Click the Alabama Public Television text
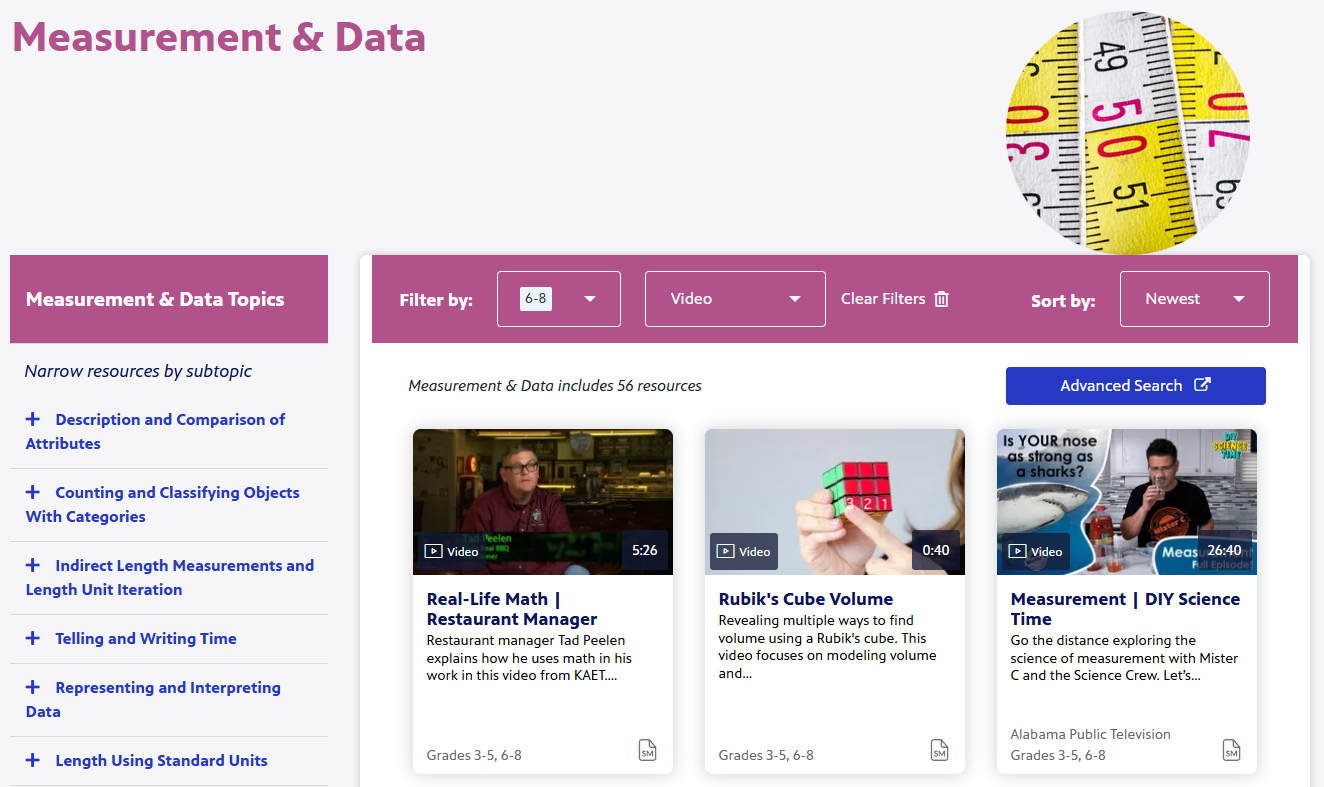1324x787 pixels. pos(1091,734)
